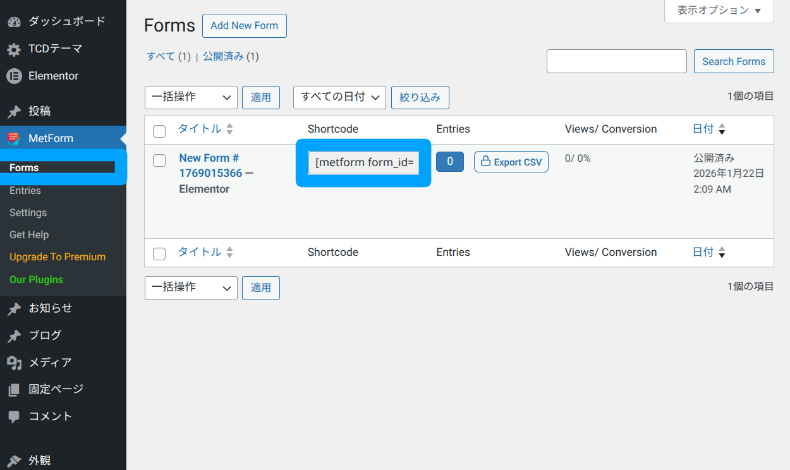Viewport: 790px width, 470px height.
Task: Open the bottom 一括操作 bulk actions dropdown
Action: pos(191,288)
